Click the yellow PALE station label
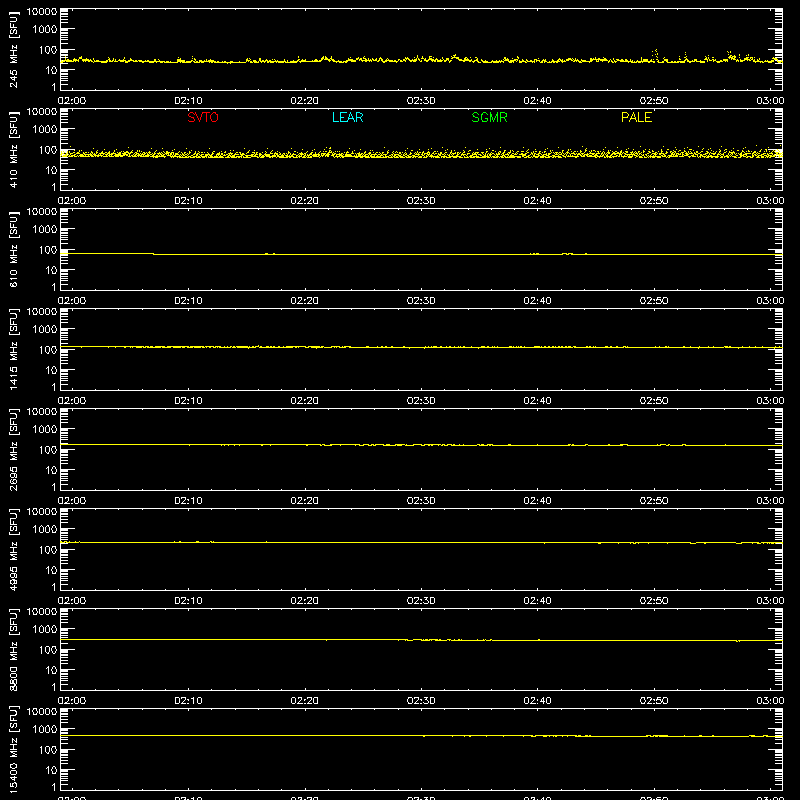The width and height of the screenshot is (800, 800). (x=636, y=117)
